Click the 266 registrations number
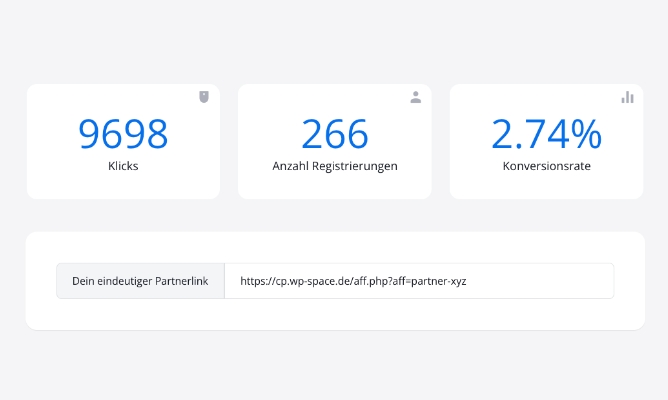668x400 pixels. point(334,135)
